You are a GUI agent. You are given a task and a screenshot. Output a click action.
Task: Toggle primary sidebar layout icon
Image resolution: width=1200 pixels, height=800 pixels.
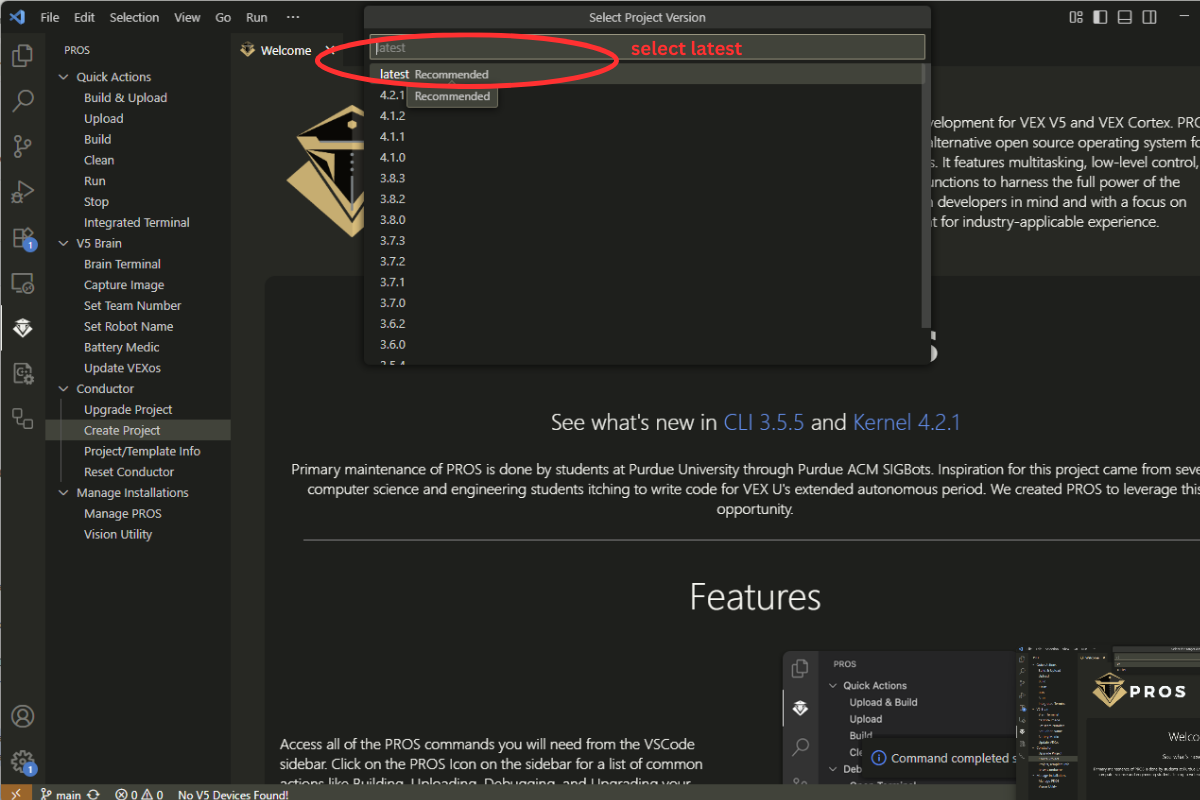click(x=1101, y=17)
